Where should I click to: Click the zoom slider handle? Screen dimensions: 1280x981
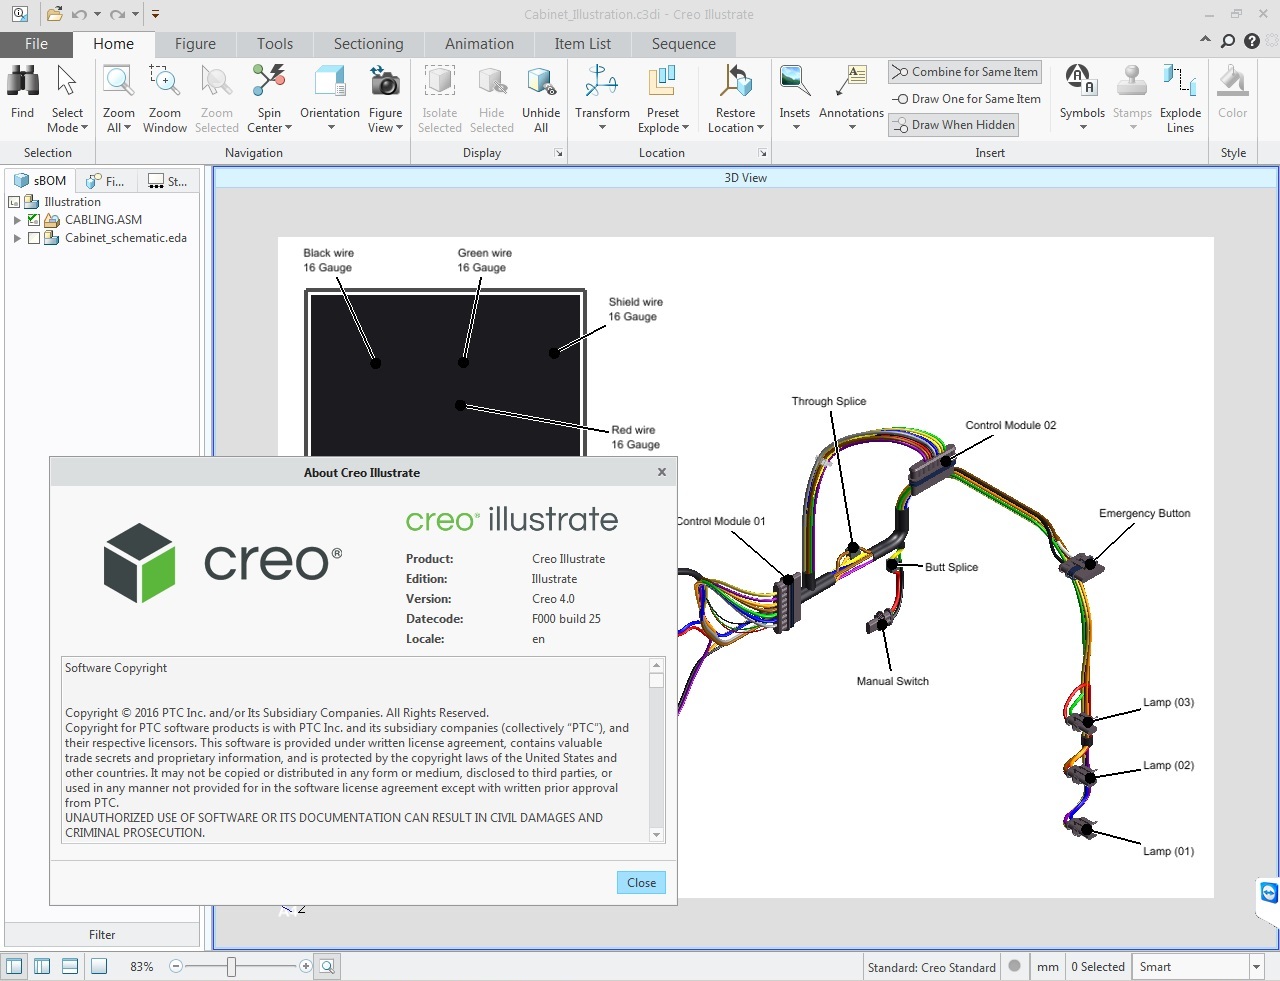click(x=231, y=966)
